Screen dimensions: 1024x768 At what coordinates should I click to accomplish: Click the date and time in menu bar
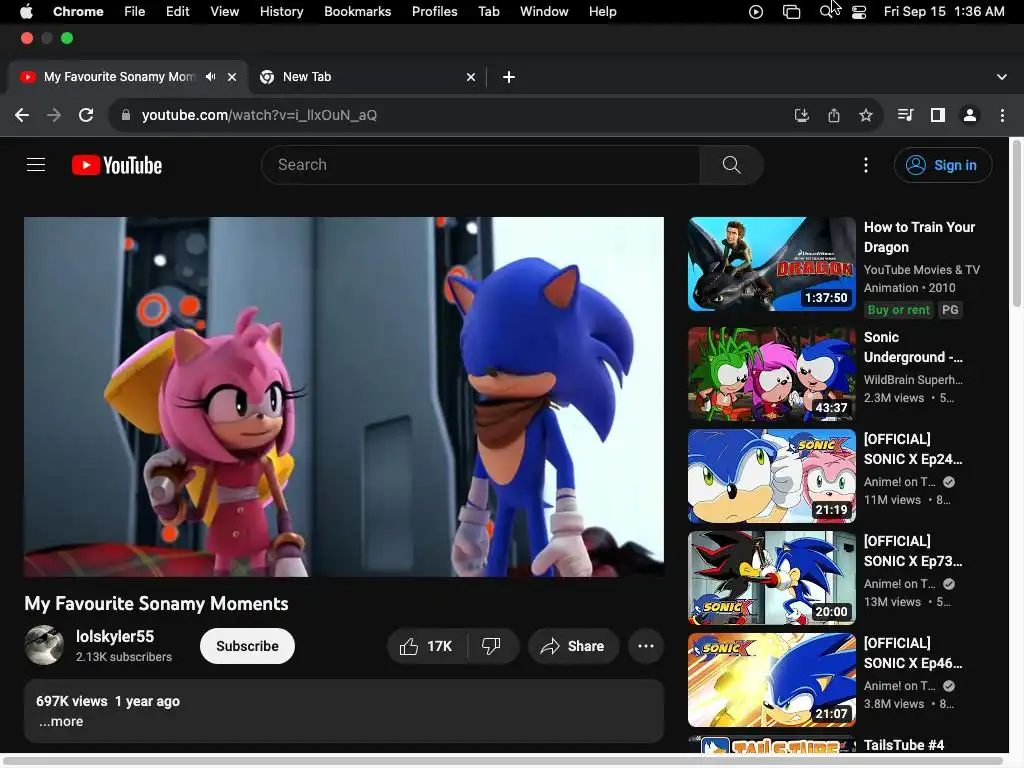[944, 11]
